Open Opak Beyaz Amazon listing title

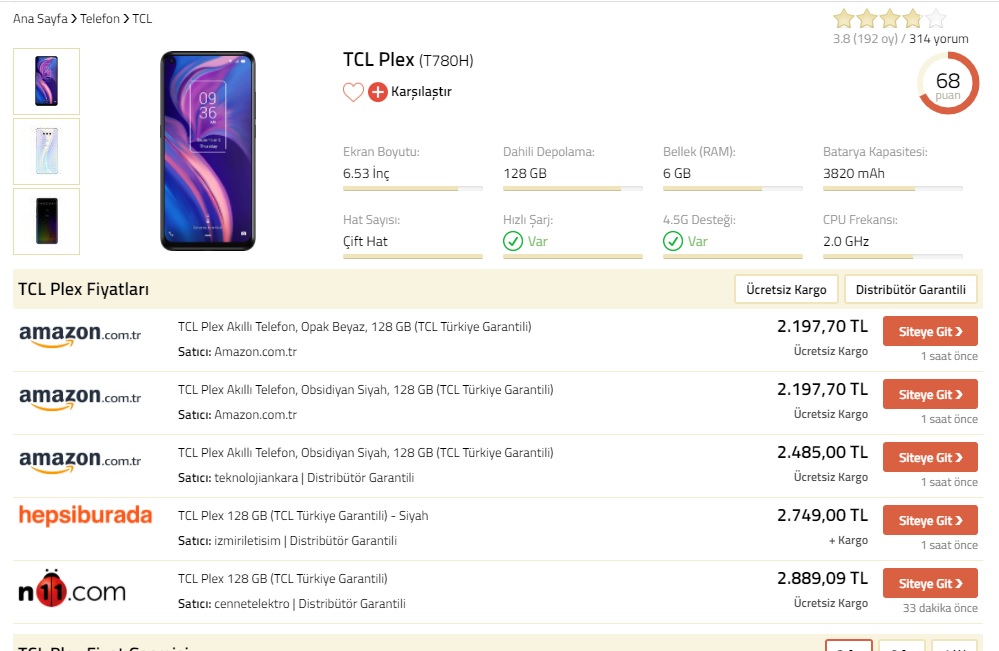point(354,327)
